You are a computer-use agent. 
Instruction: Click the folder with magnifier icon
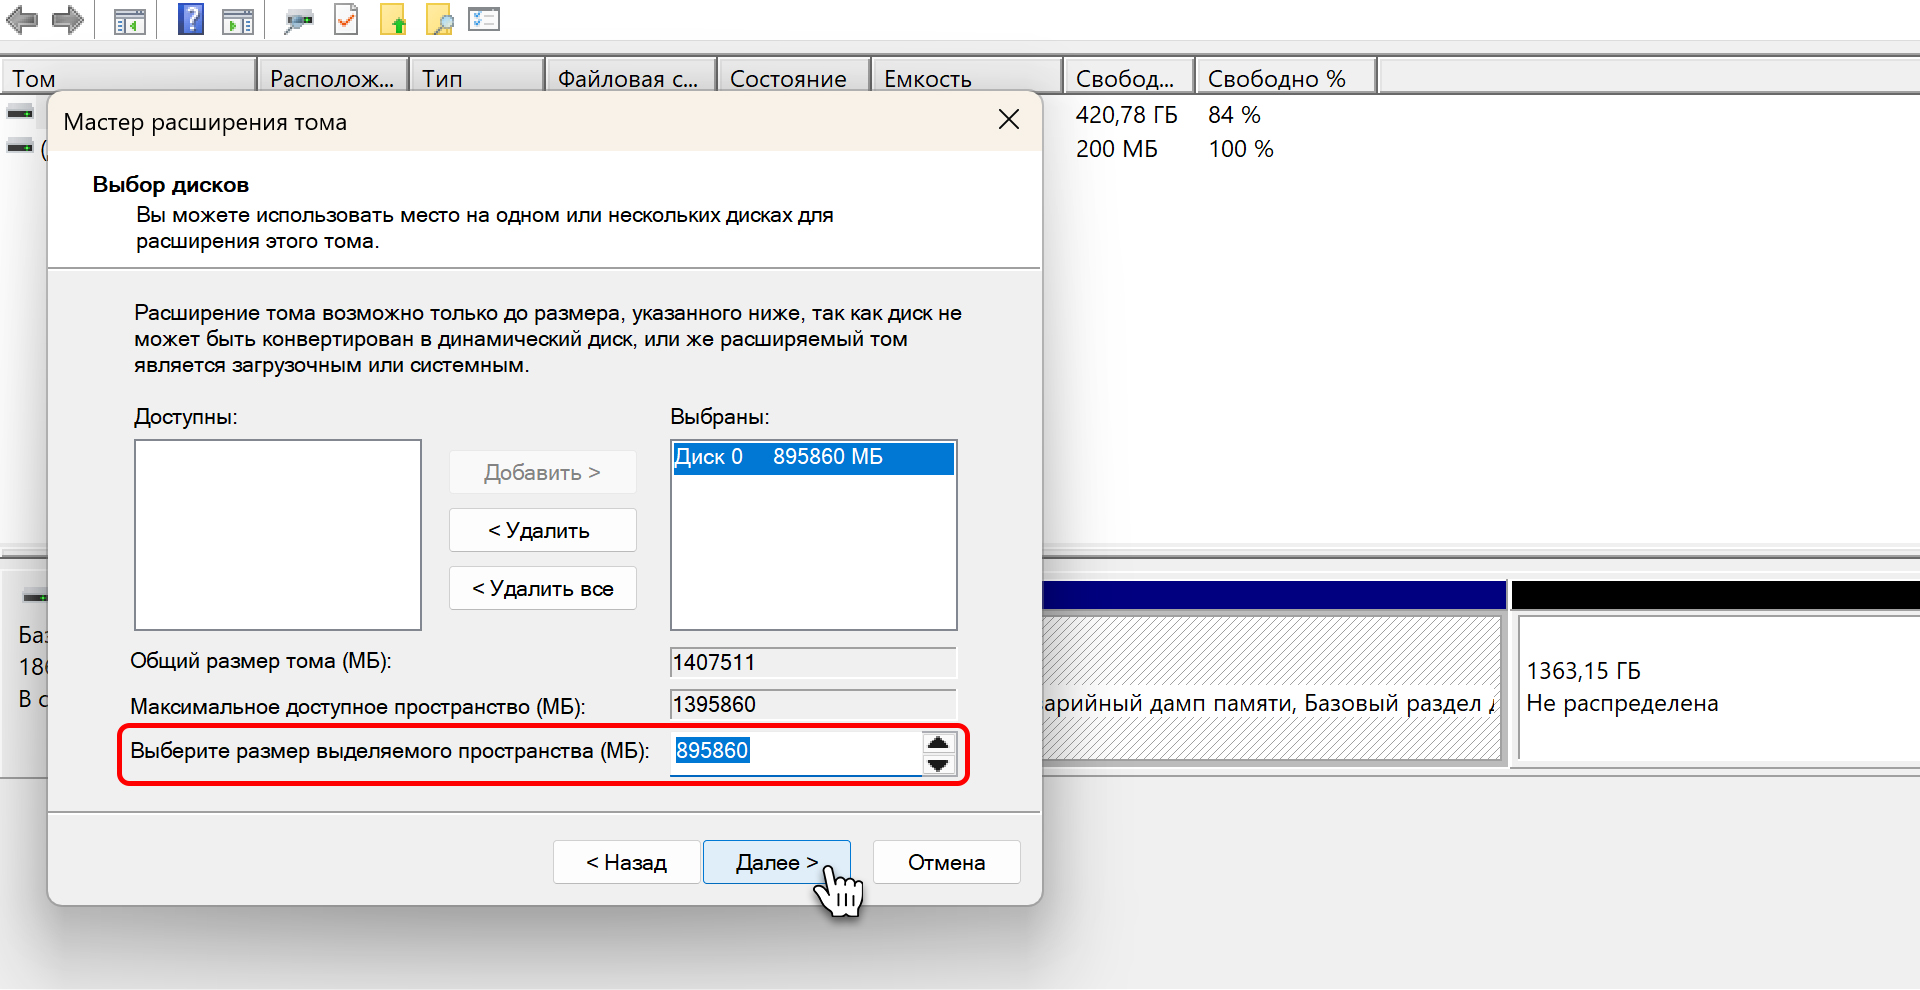coord(439,20)
